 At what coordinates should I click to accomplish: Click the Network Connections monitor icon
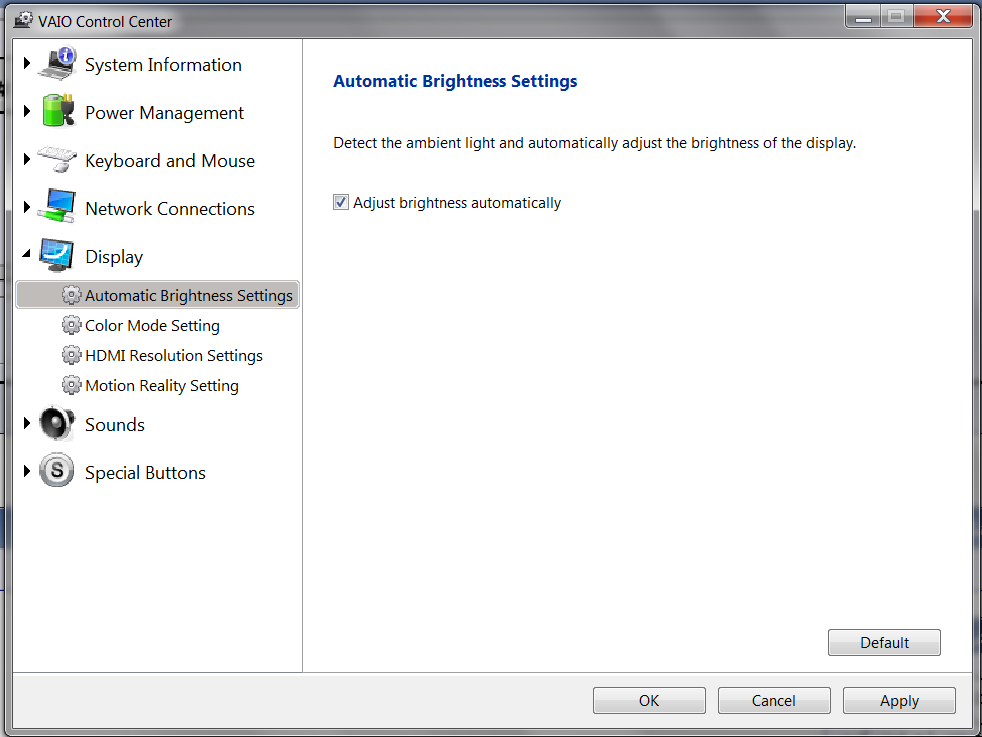(x=57, y=206)
